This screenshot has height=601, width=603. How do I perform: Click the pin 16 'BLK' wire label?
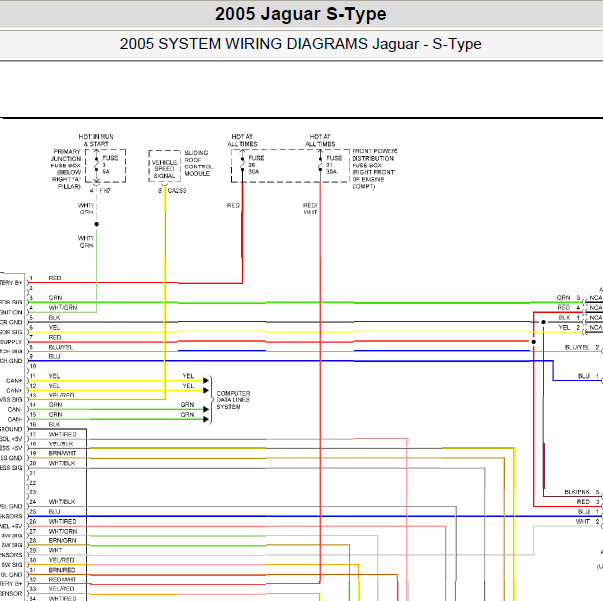coord(54,425)
